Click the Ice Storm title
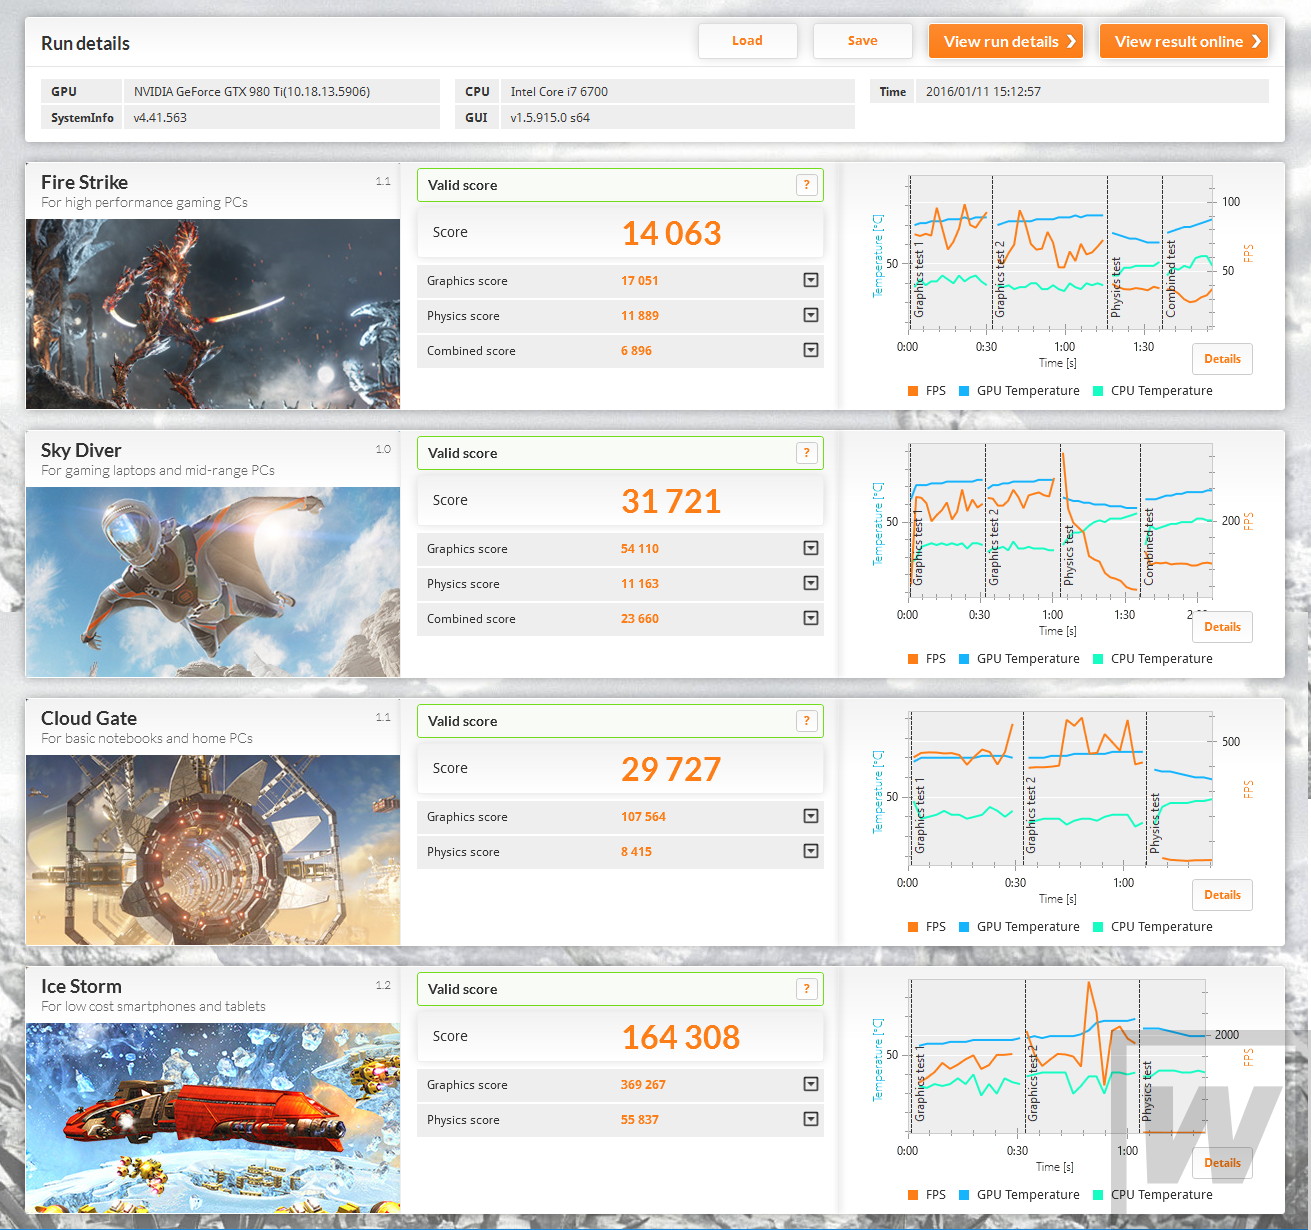 click(81, 986)
